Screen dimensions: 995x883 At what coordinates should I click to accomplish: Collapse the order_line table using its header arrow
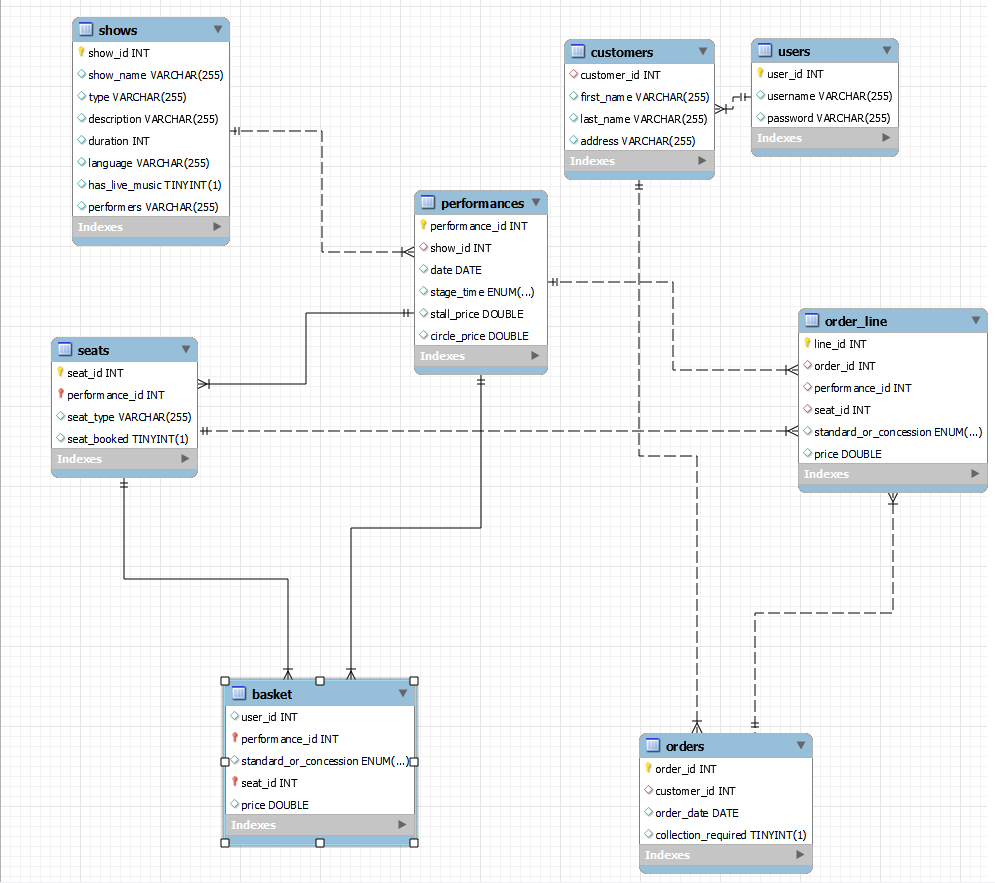(975, 320)
